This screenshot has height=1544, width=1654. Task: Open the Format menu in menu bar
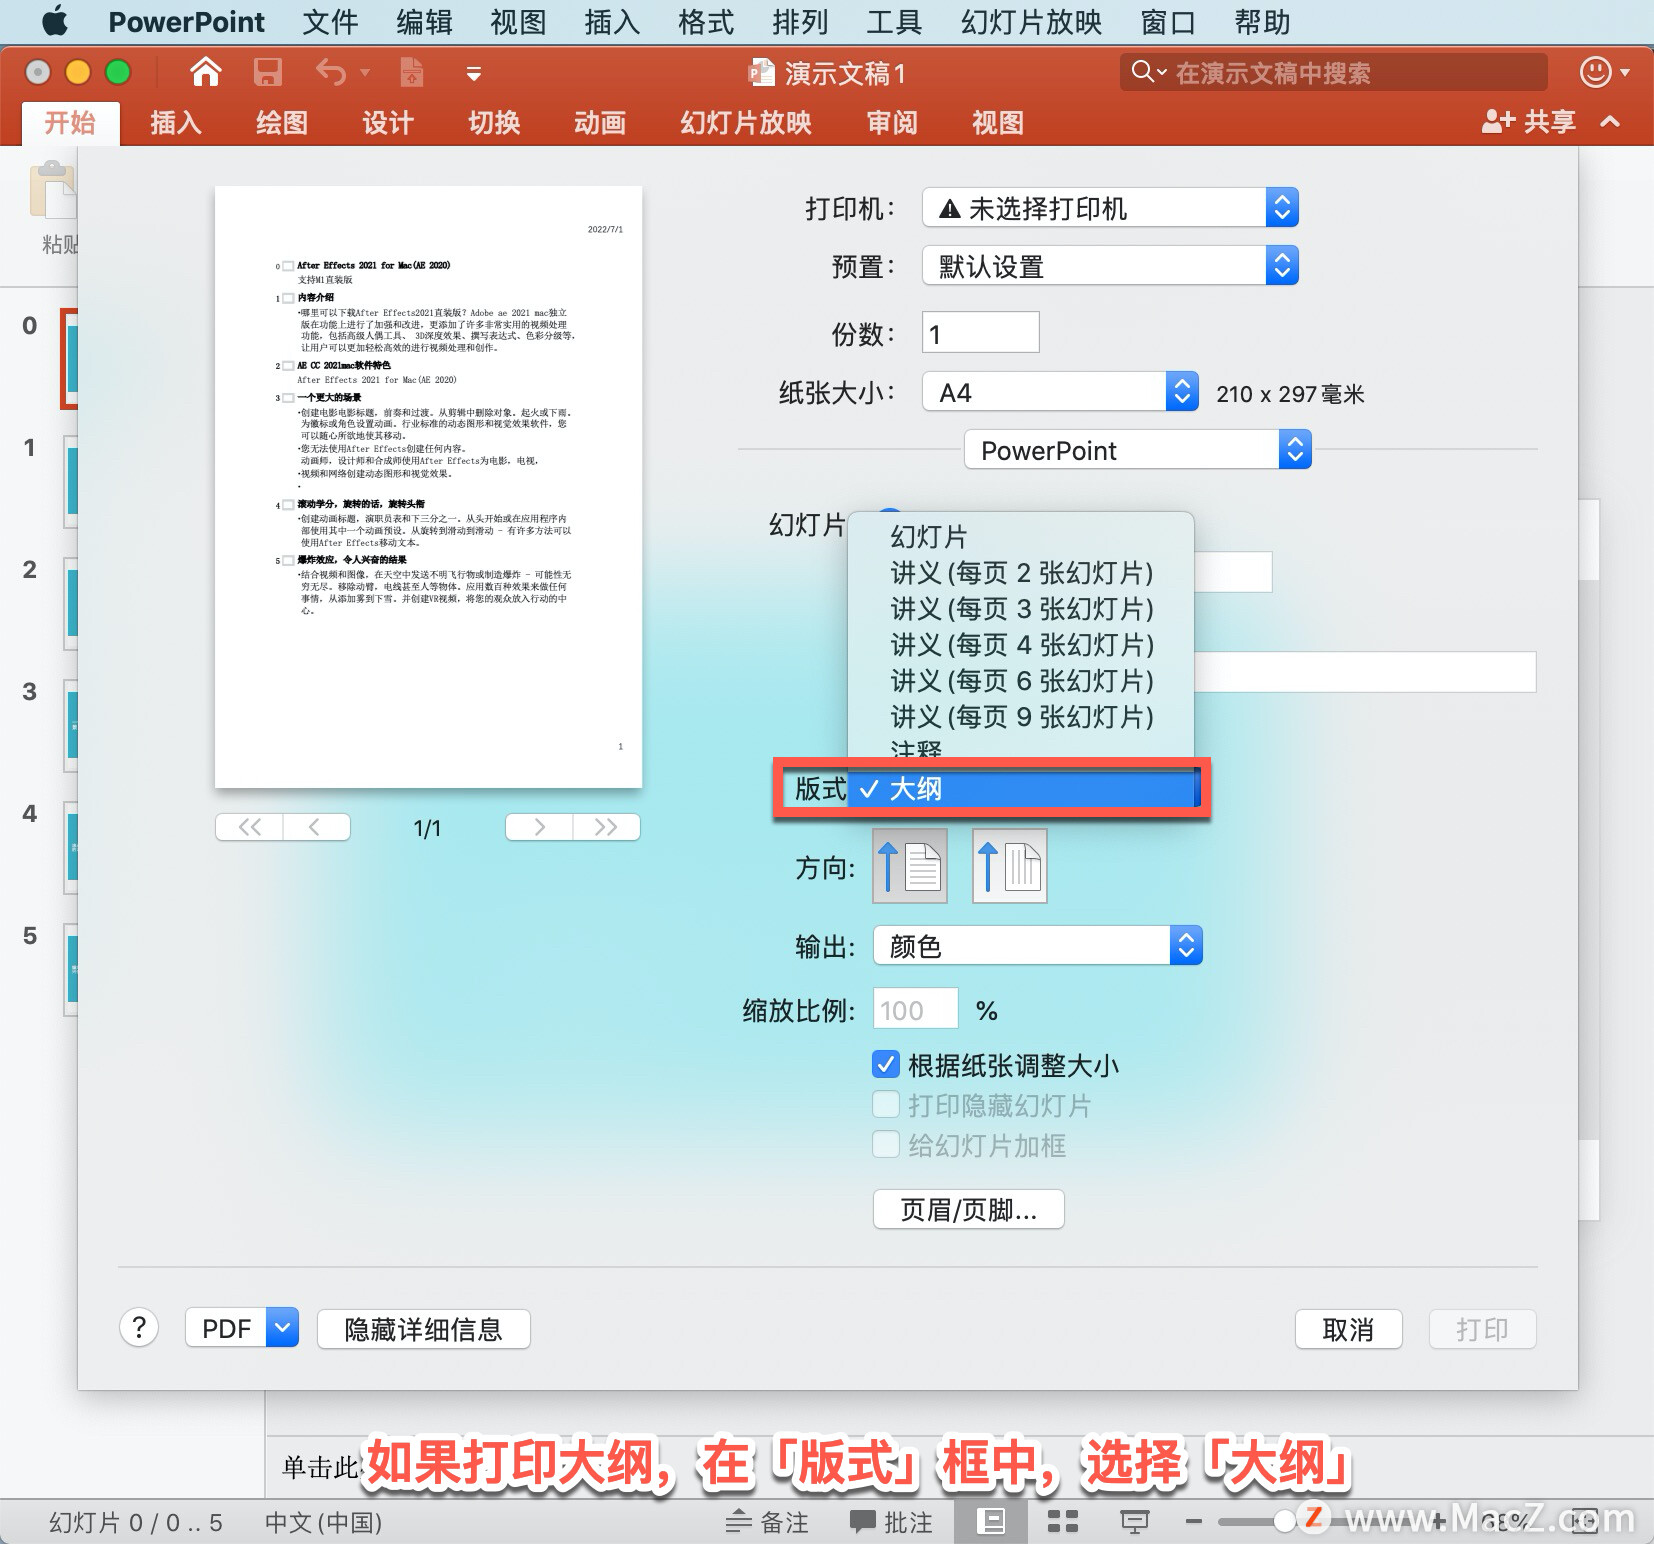click(x=706, y=21)
